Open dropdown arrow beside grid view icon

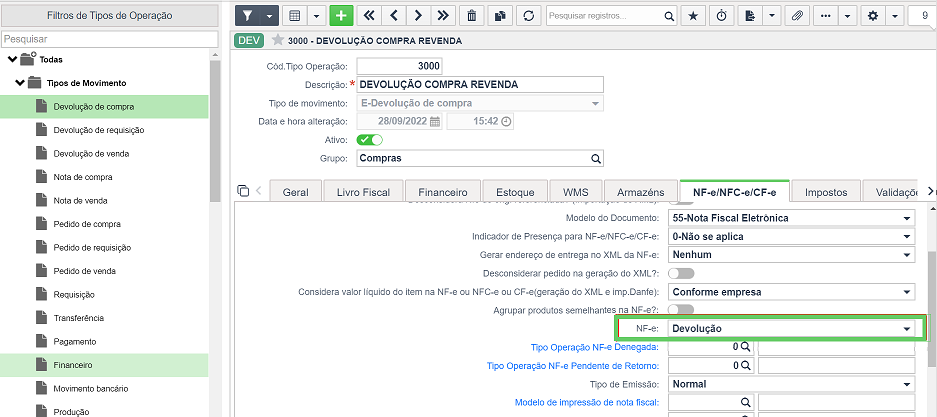pyautogui.click(x=317, y=16)
